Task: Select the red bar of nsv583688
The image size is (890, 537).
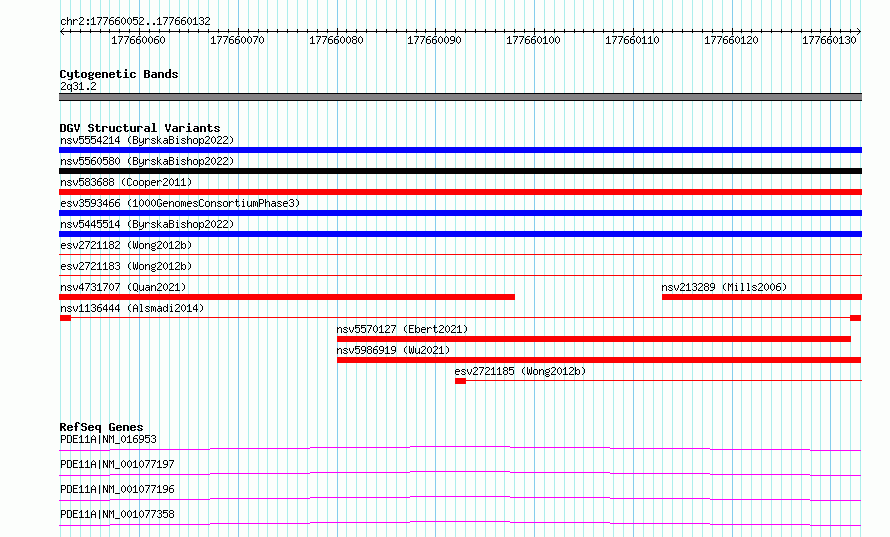Action: pyautogui.click(x=460, y=192)
